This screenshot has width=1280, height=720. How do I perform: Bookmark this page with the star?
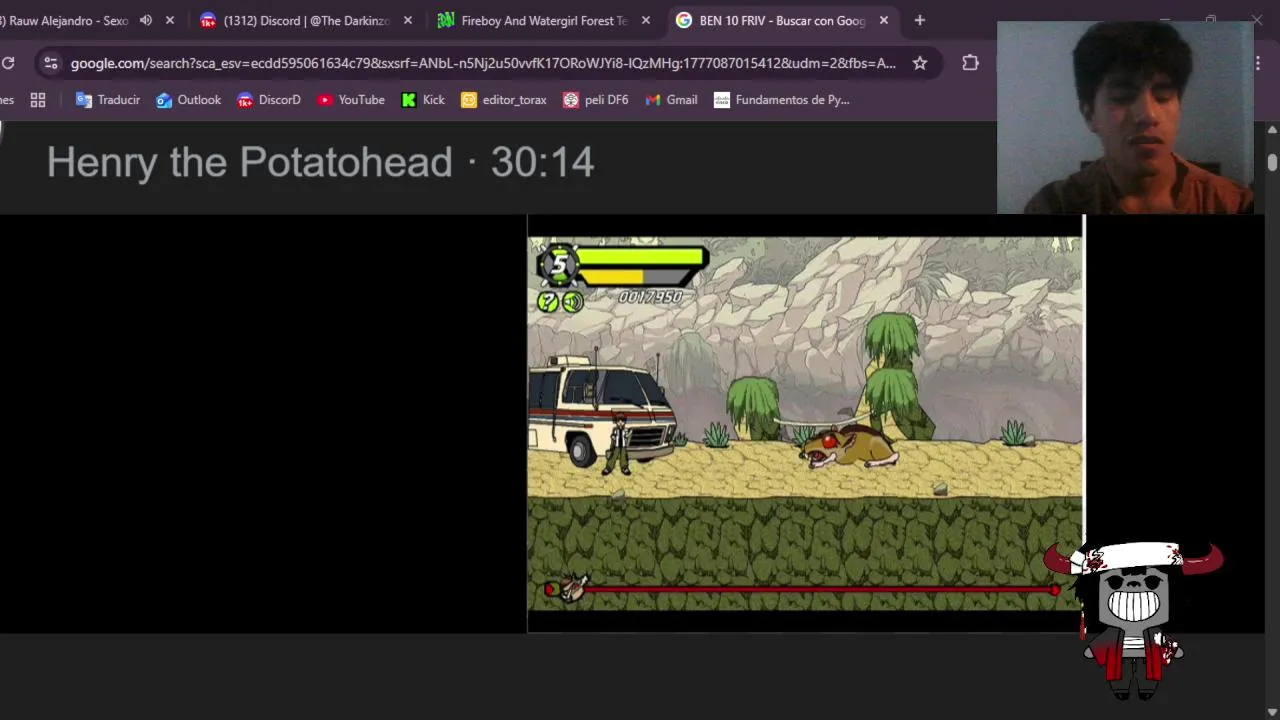[920, 63]
